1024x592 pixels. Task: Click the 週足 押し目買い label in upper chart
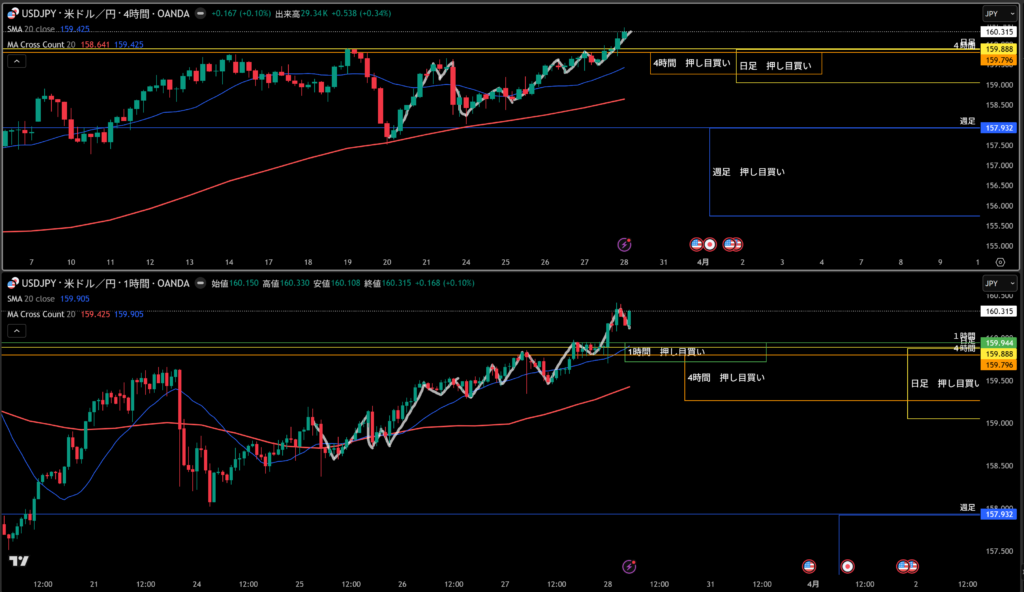tap(748, 172)
